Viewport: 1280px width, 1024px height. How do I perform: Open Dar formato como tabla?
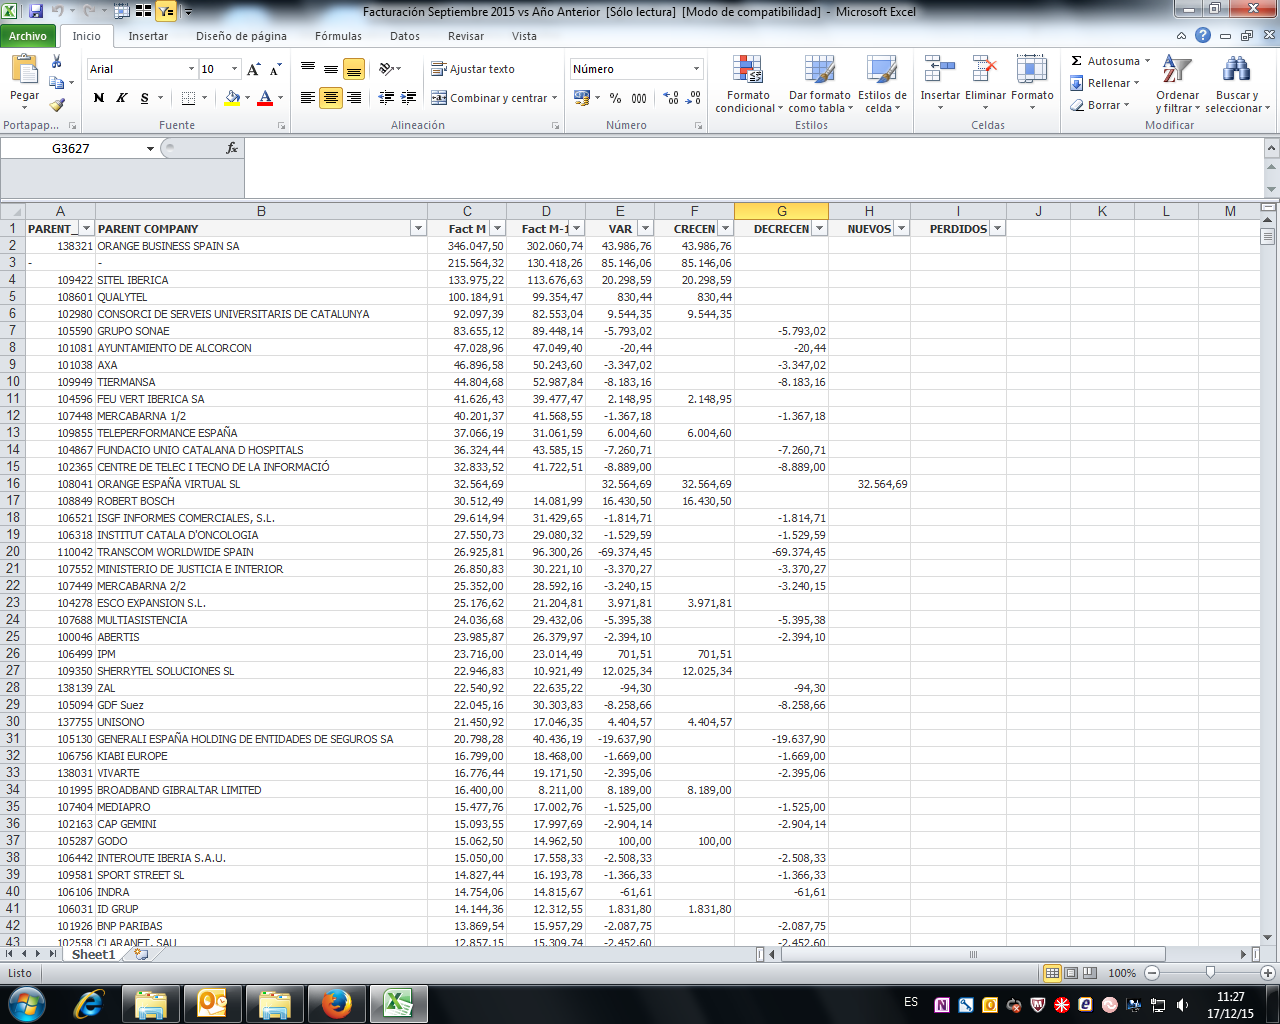[x=820, y=85]
